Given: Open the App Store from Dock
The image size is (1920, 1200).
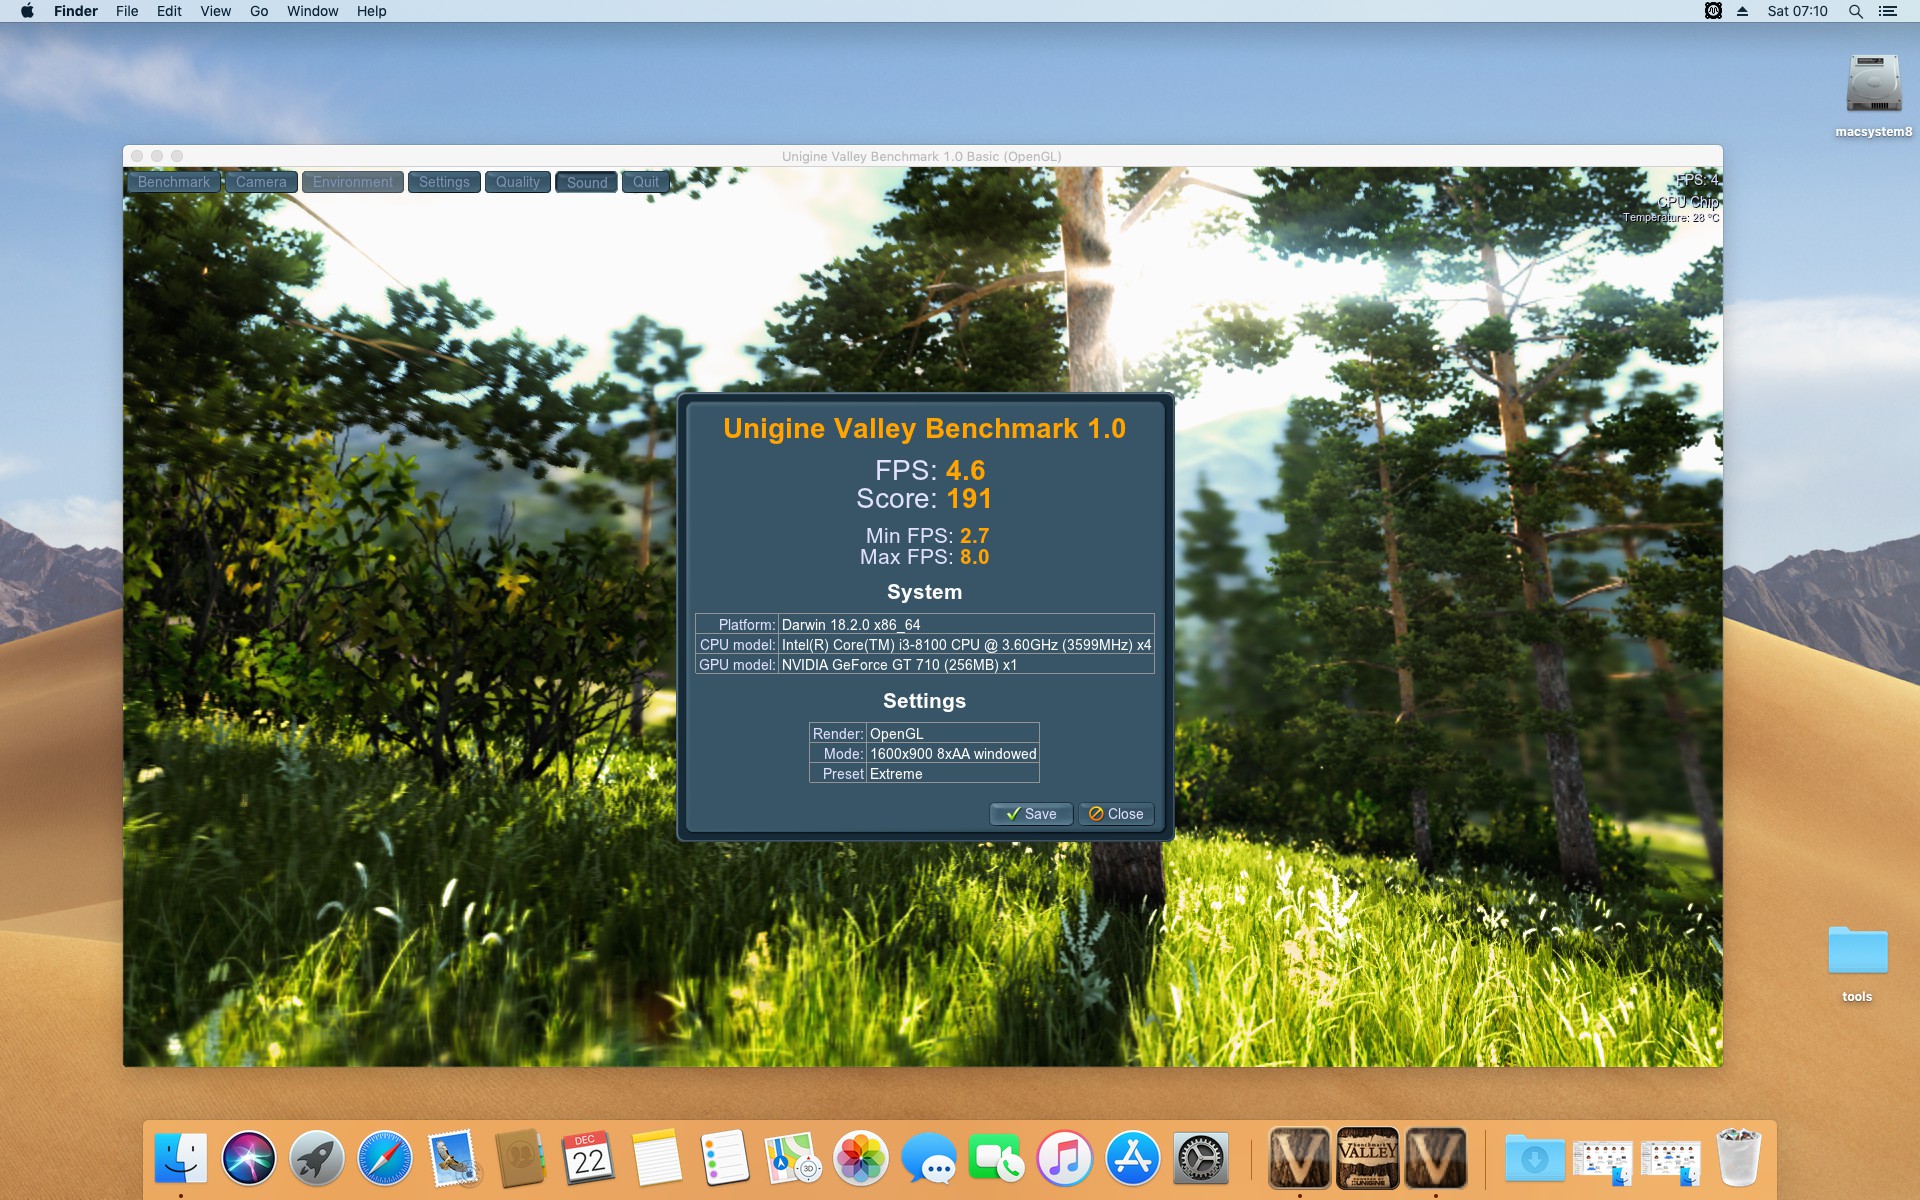Looking at the screenshot, I should 1132,1159.
